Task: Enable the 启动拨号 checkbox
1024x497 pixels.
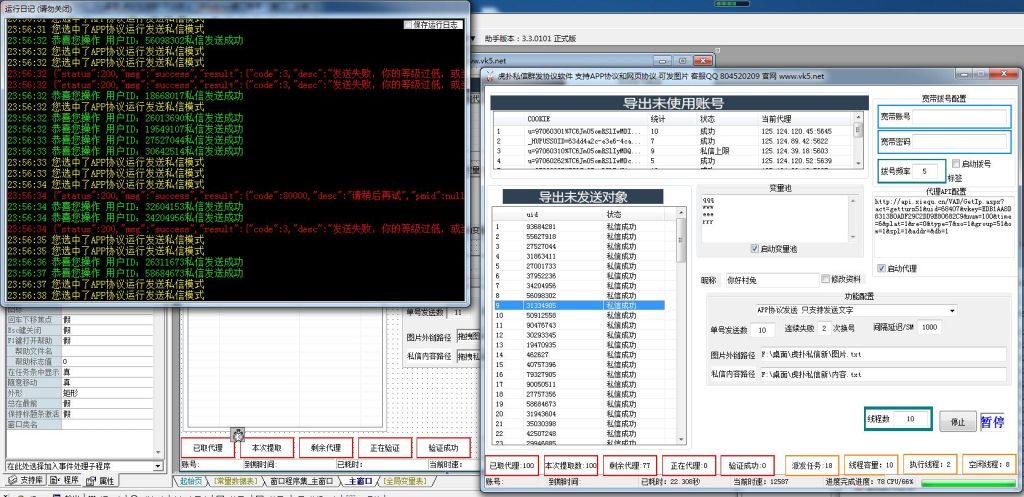Action: pos(955,164)
